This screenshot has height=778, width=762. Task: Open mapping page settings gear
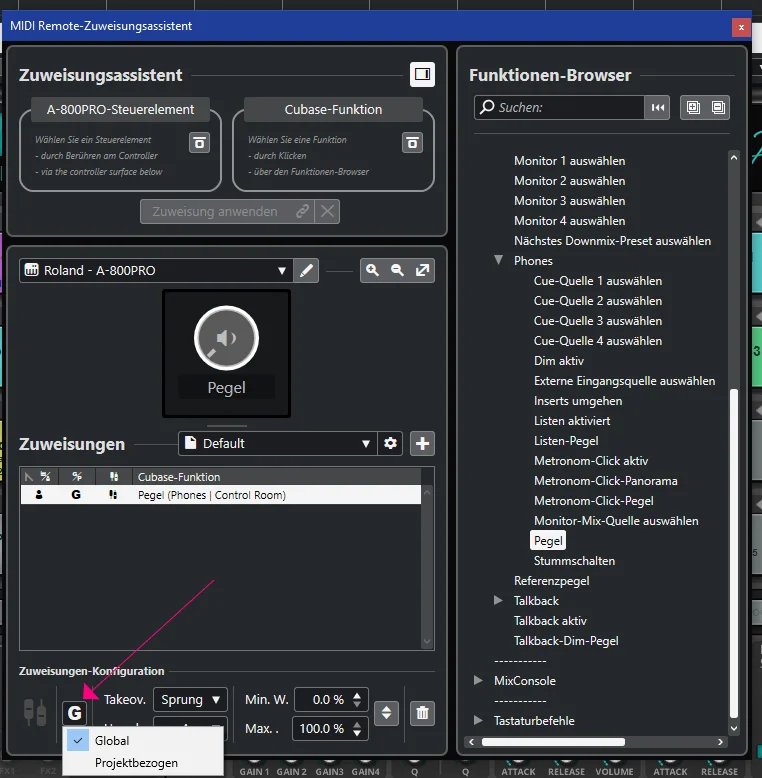(x=390, y=444)
